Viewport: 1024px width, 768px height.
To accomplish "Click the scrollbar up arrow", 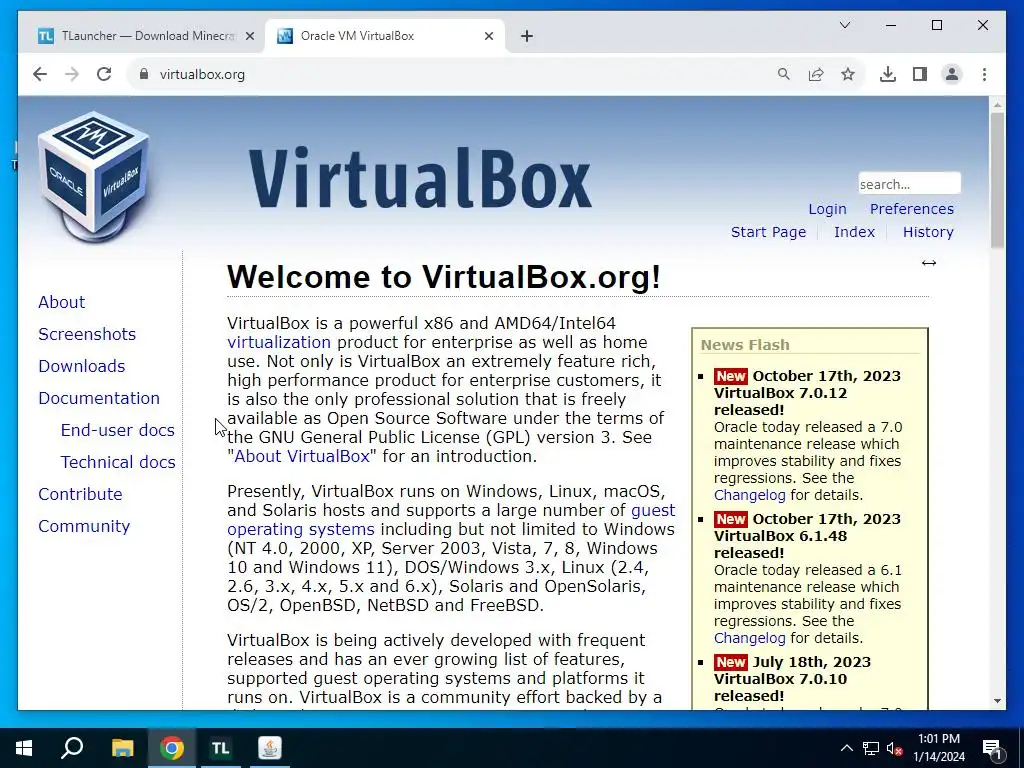I will click(997, 104).
